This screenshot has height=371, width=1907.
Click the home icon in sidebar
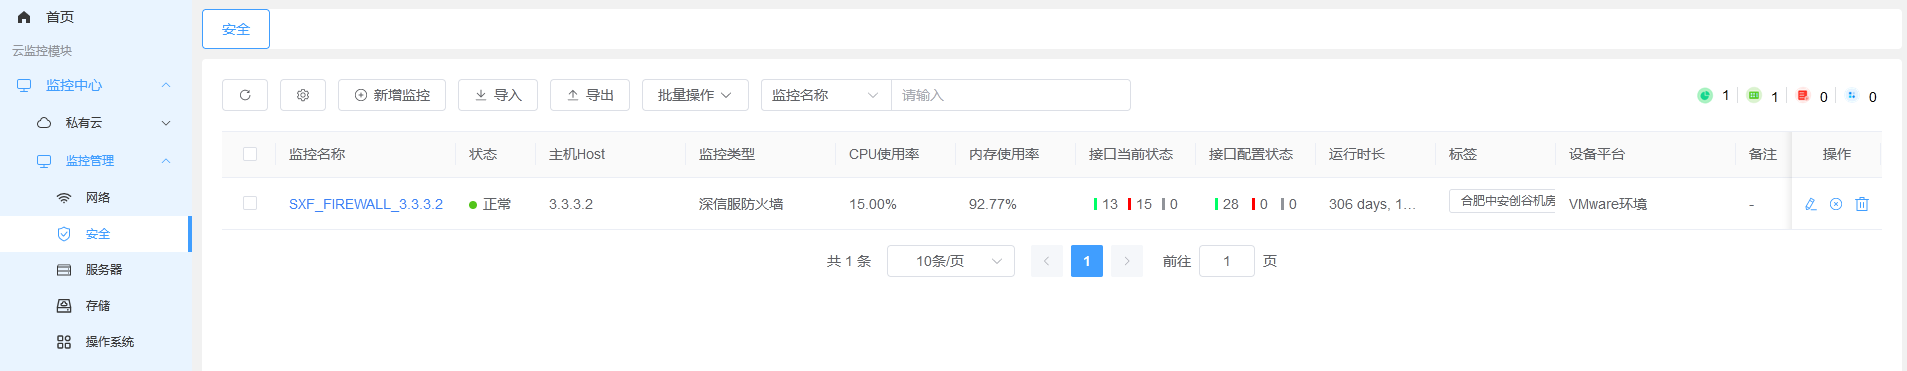24,17
